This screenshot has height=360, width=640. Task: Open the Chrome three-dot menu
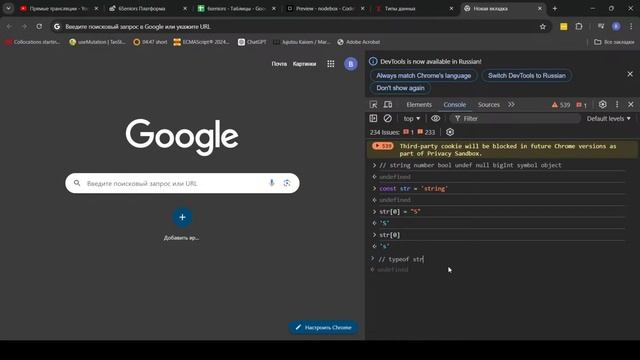tap(631, 27)
